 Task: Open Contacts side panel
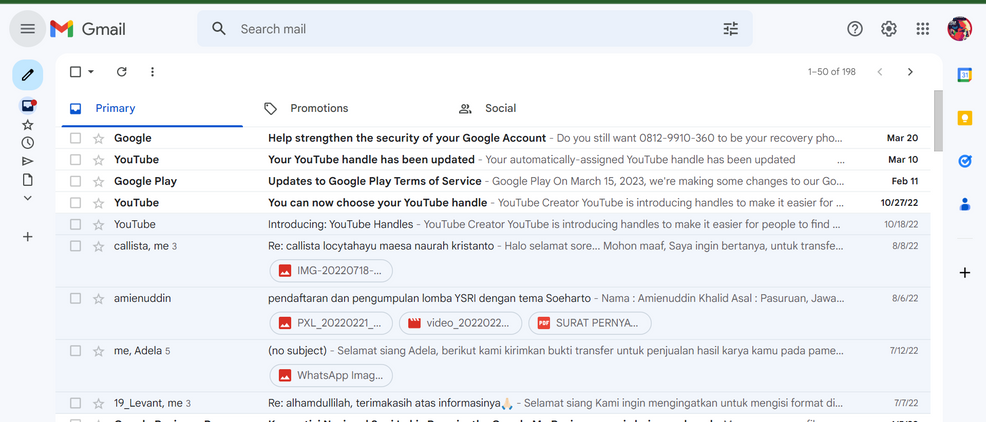click(965, 204)
